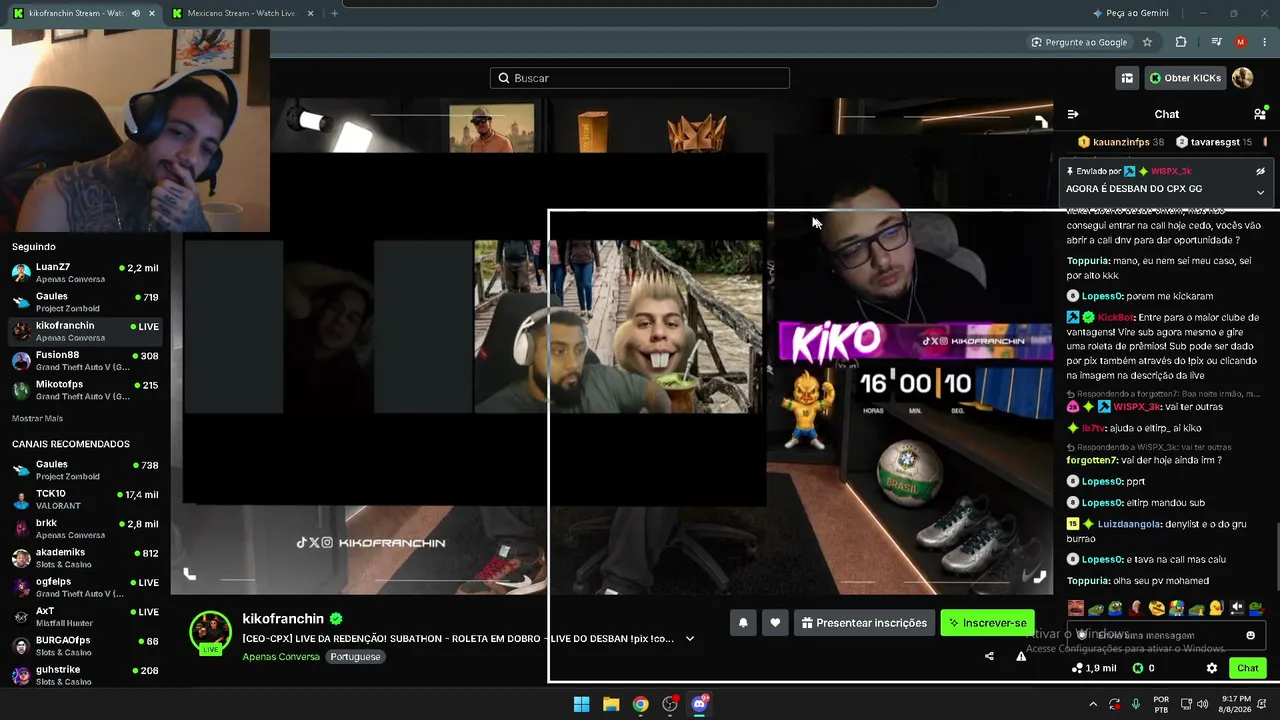Open the Kick shop icon beside Obter KICKs
1280x720 pixels.
pos(1127,78)
